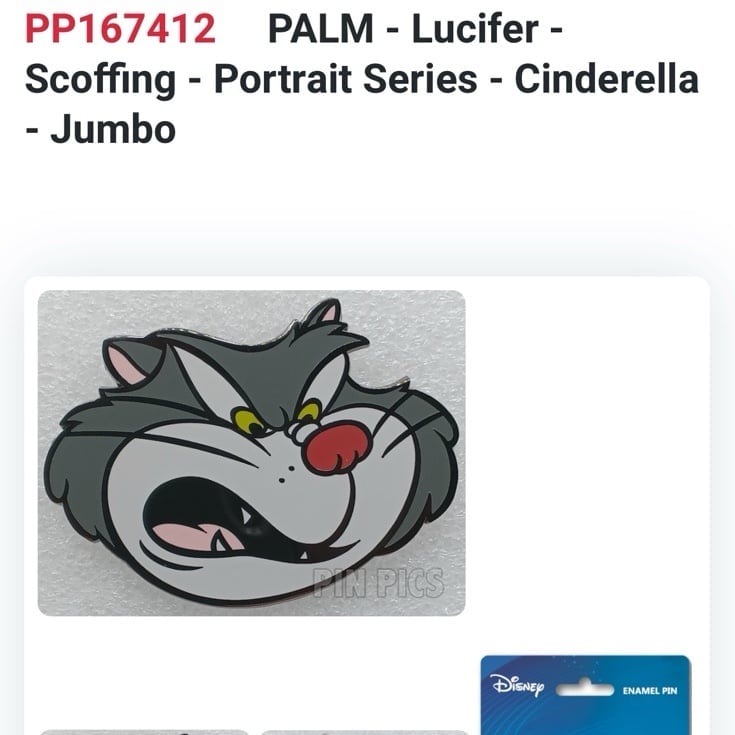Click the Disney logo on the backer card

[518, 685]
